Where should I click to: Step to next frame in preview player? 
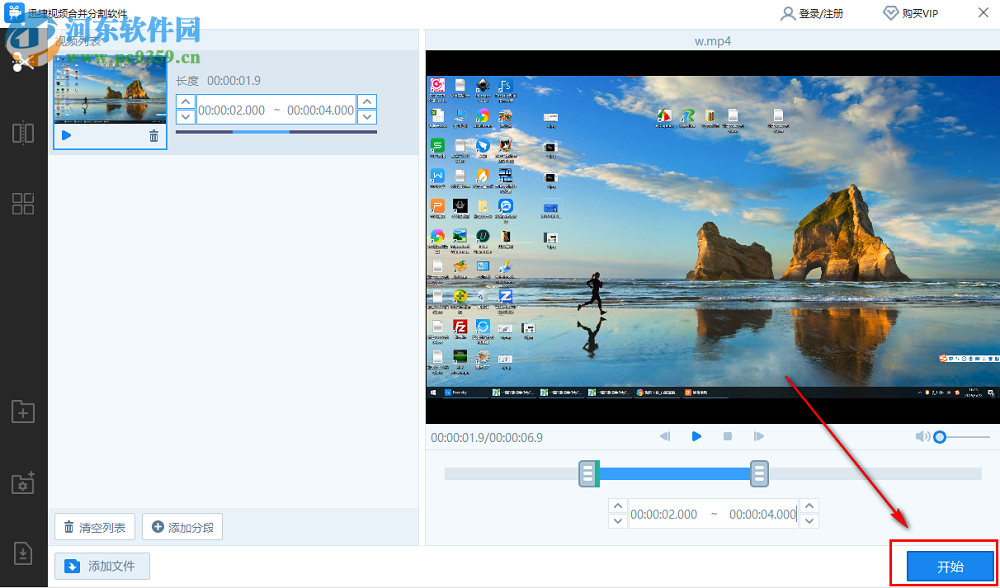click(759, 436)
